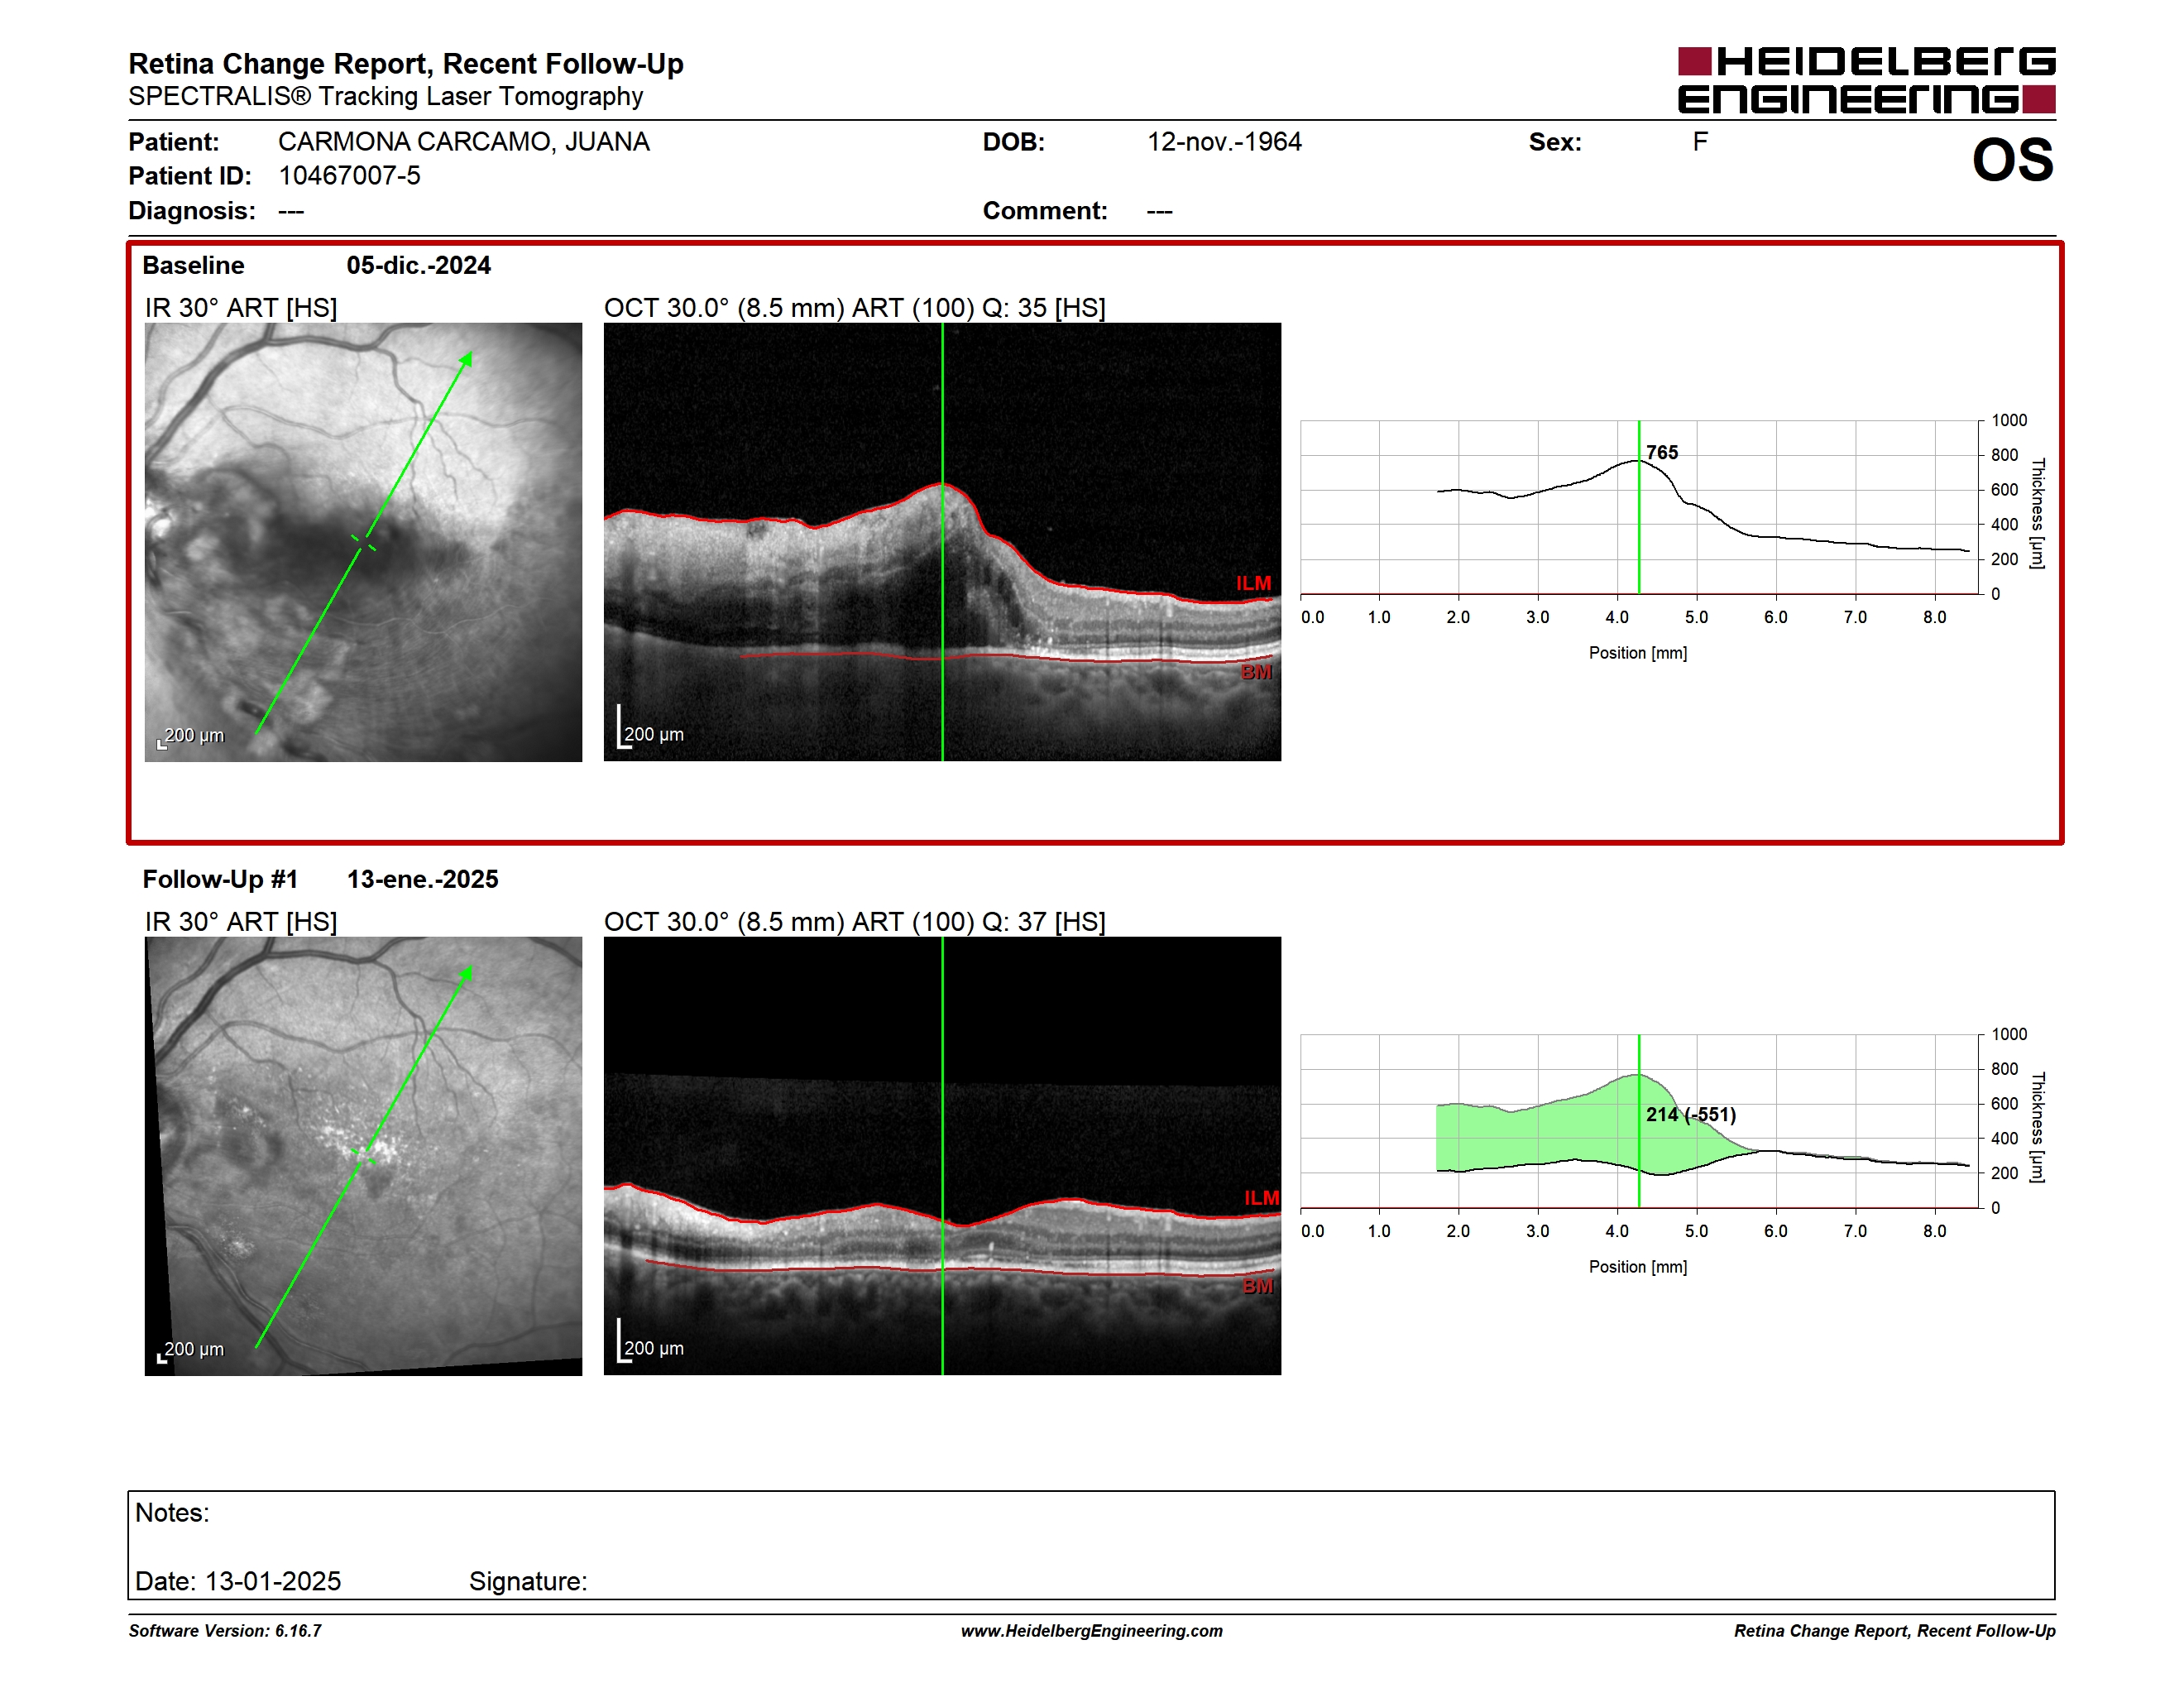Click the OS eye laterality label
Viewport: 2184px width, 1688px height.
click(2012, 160)
